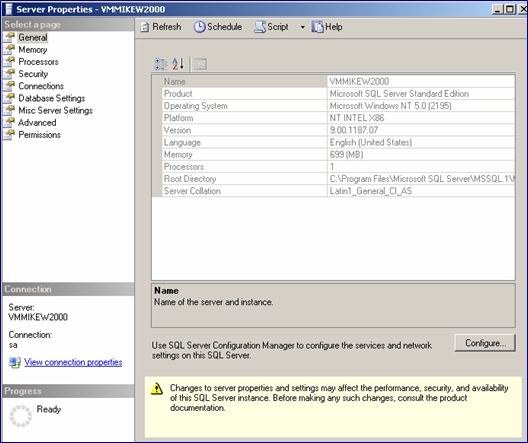Switch property grid to Categorized view
528x443 pixels.
[161, 64]
